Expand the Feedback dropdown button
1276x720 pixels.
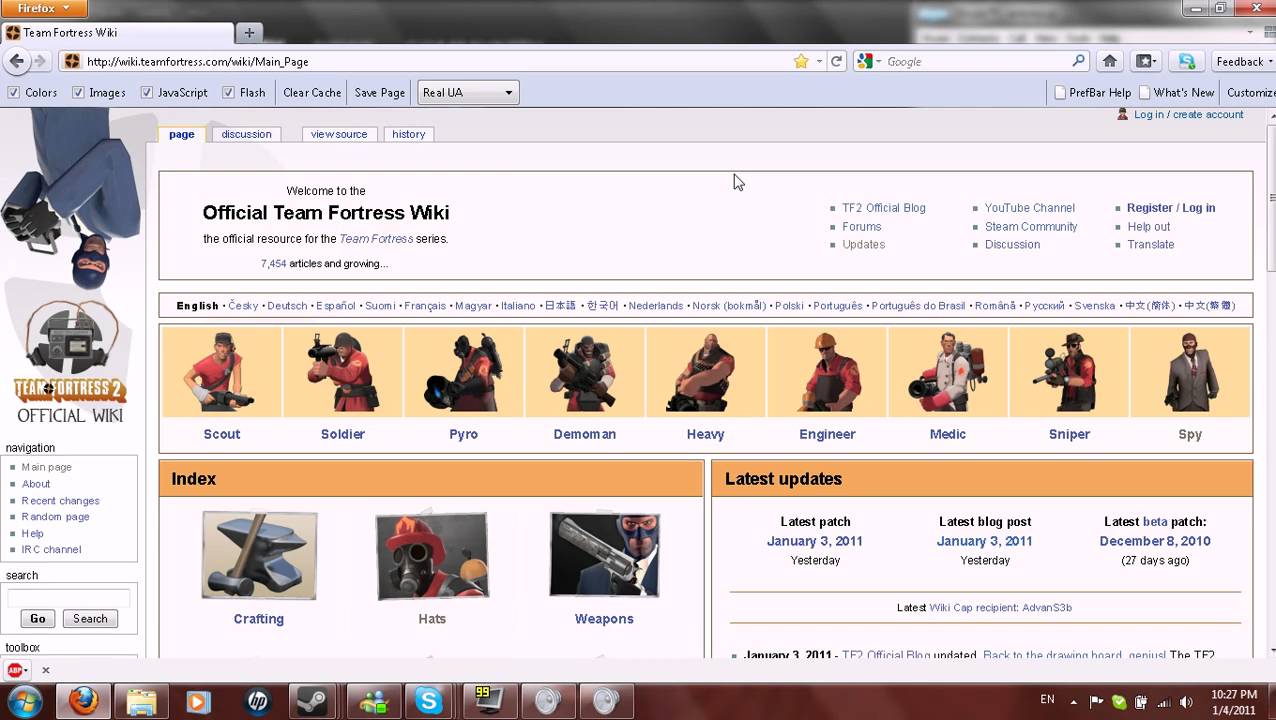coord(1244,61)
